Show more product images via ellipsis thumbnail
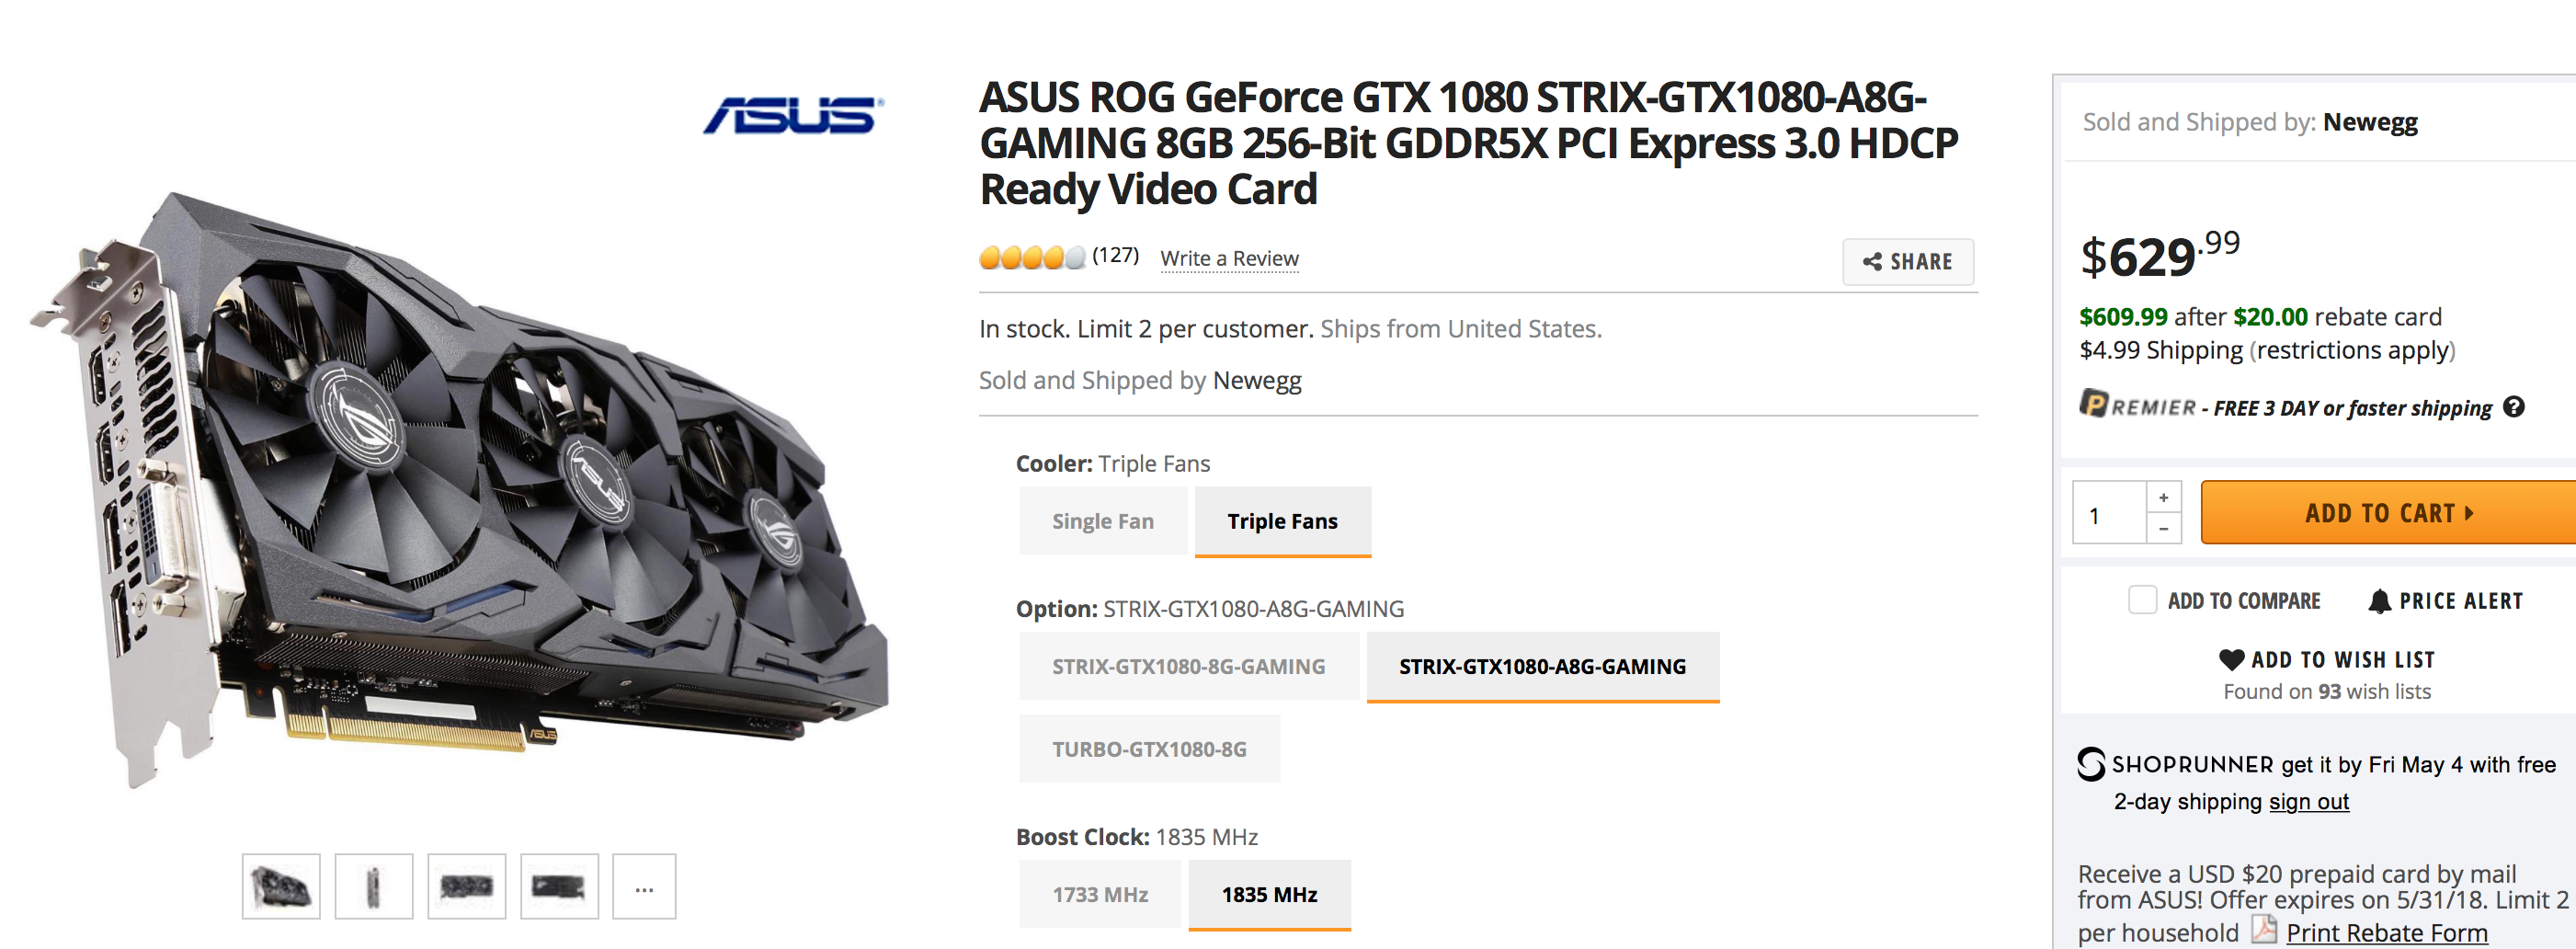Viewport: 2576px width, 949px height. click(x=644, y=887)
